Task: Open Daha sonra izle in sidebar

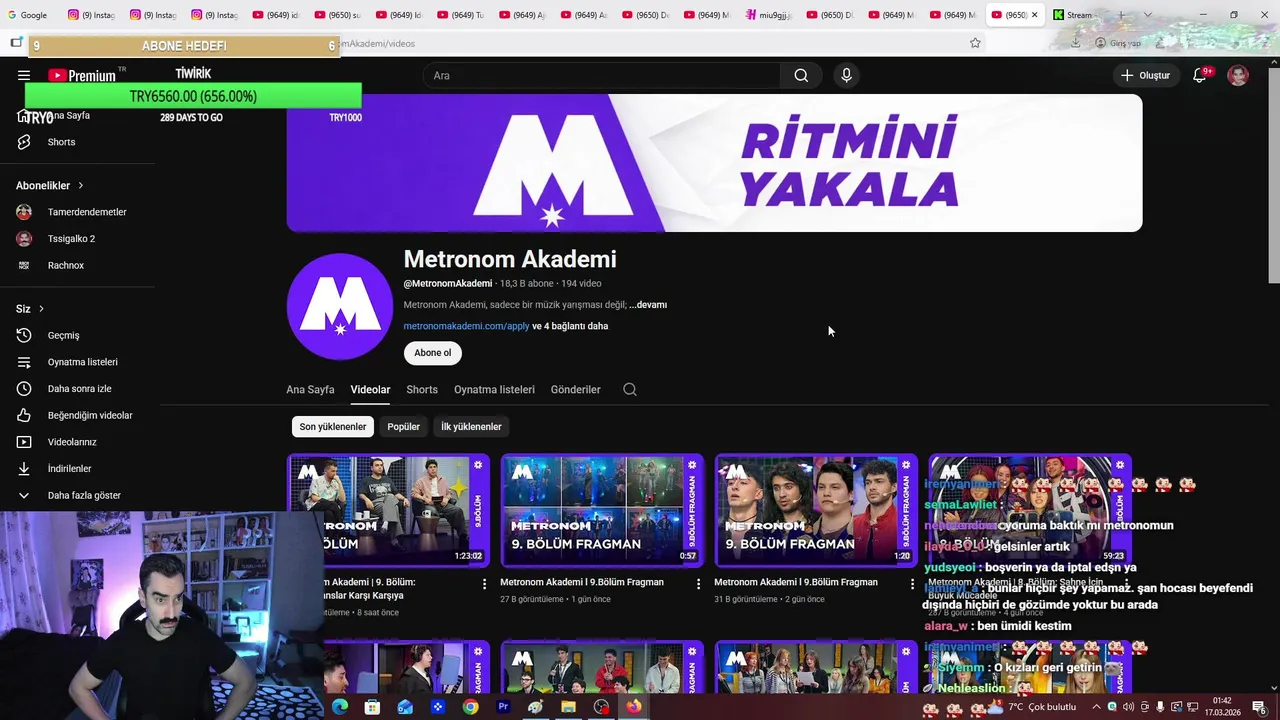Action: pos(77,388)
